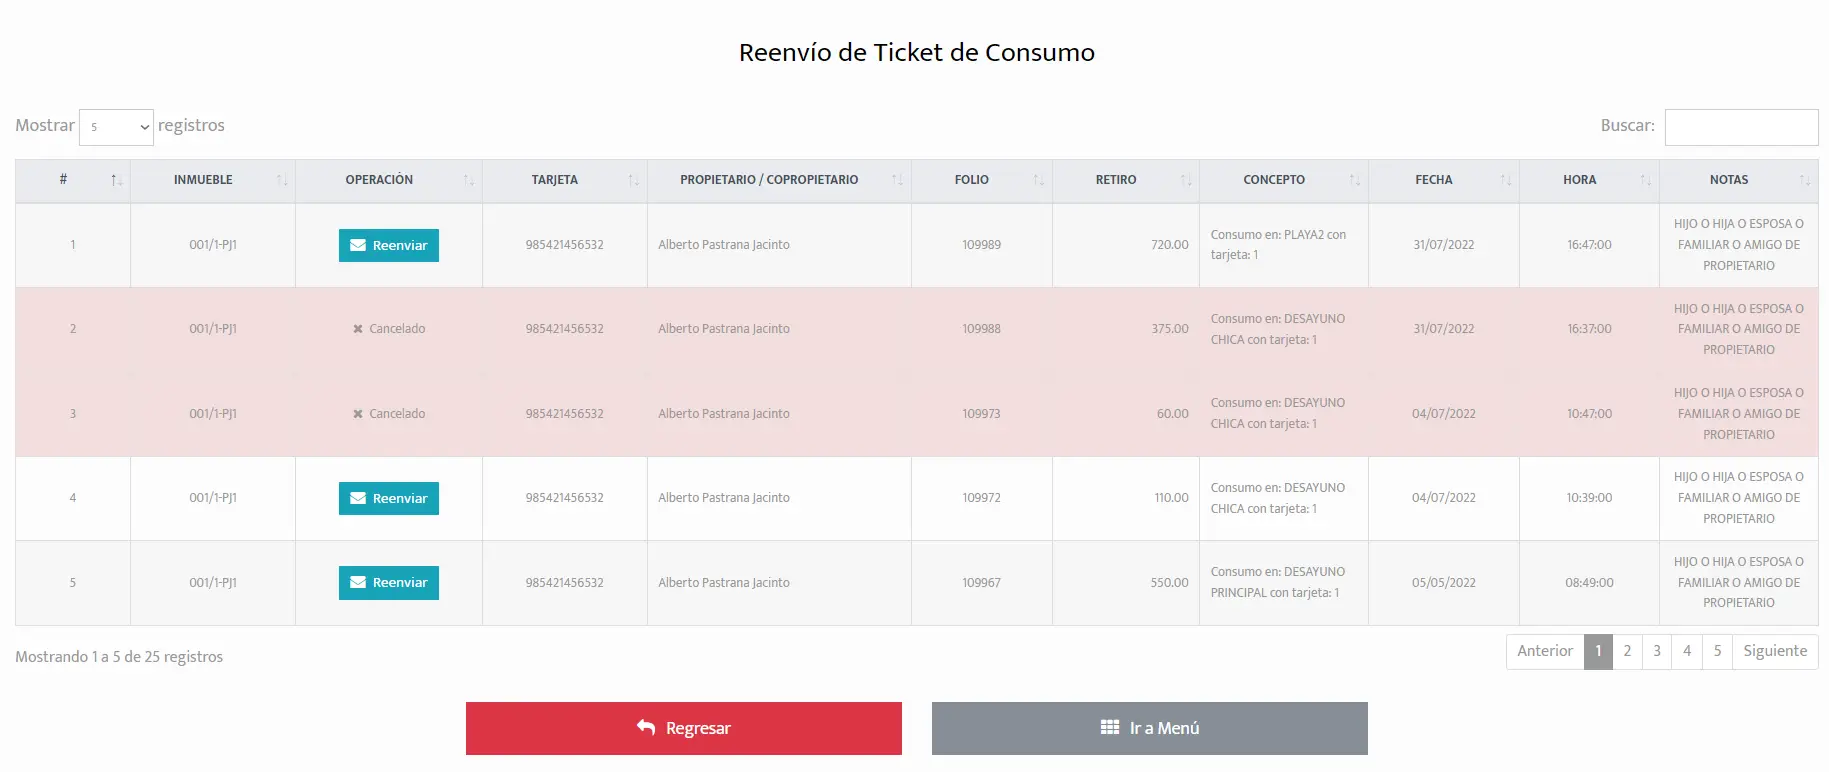Sort table by HORA column
This screenshot has width=1829, height=772.
1590,180
